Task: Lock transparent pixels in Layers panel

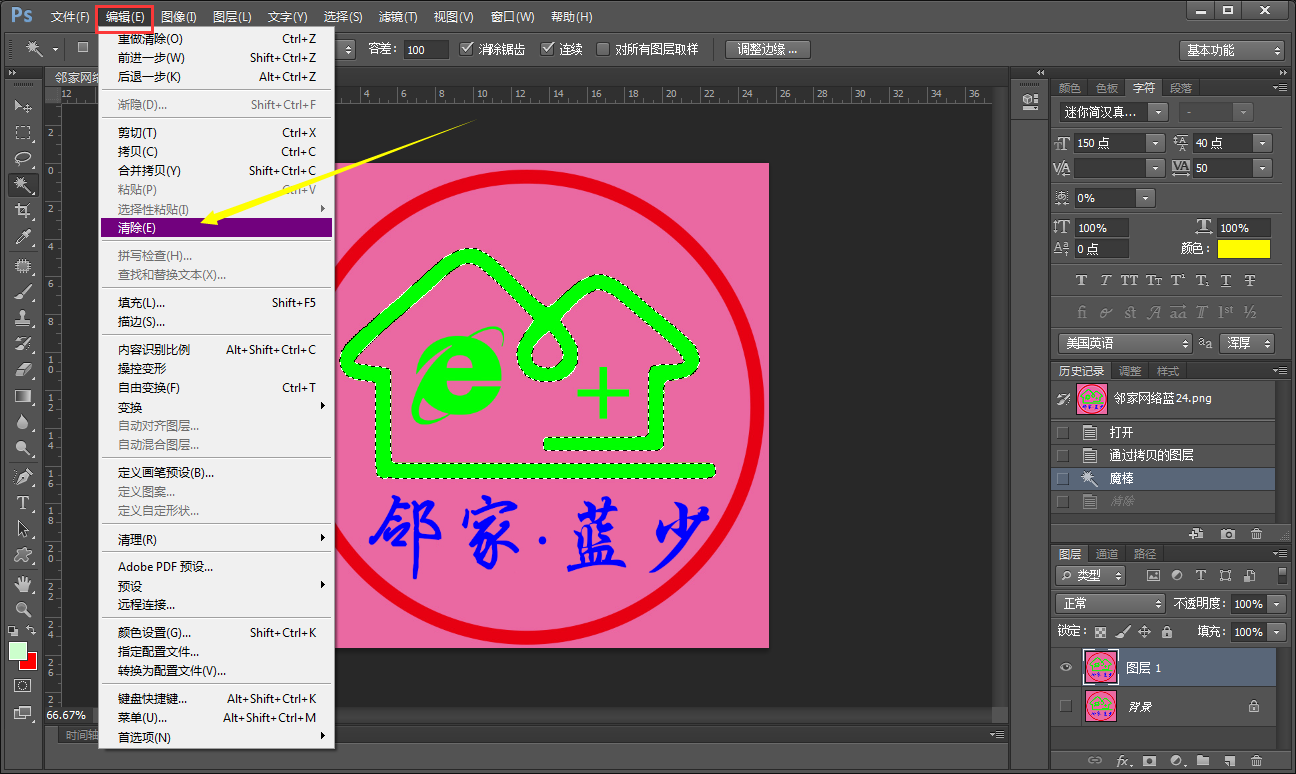Action: pyautogui.click(x=1101, y=632)
